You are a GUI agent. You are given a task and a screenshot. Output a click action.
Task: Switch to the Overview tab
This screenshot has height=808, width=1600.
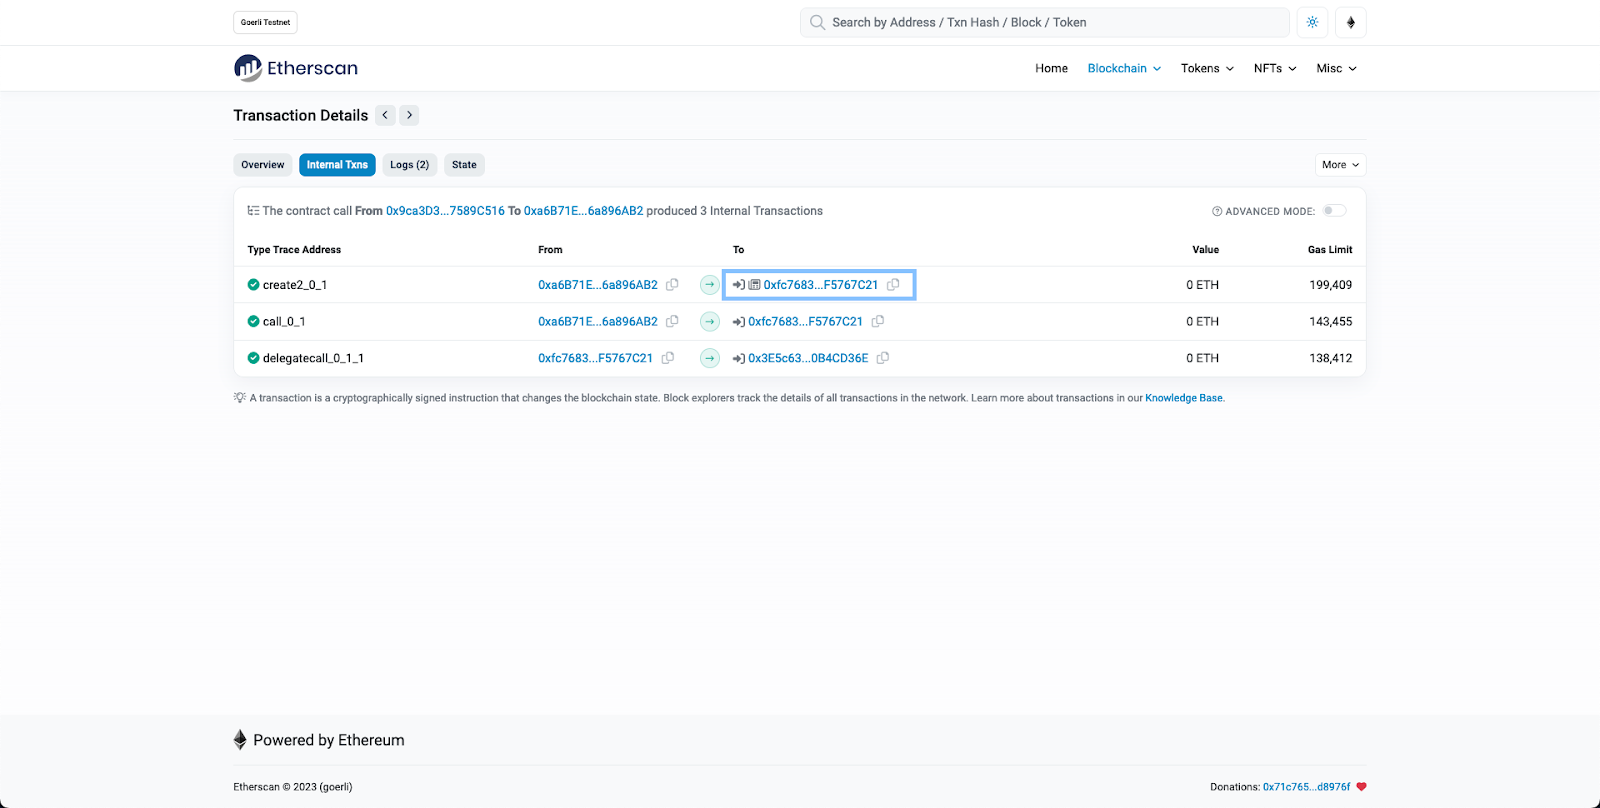pos(262,165)
